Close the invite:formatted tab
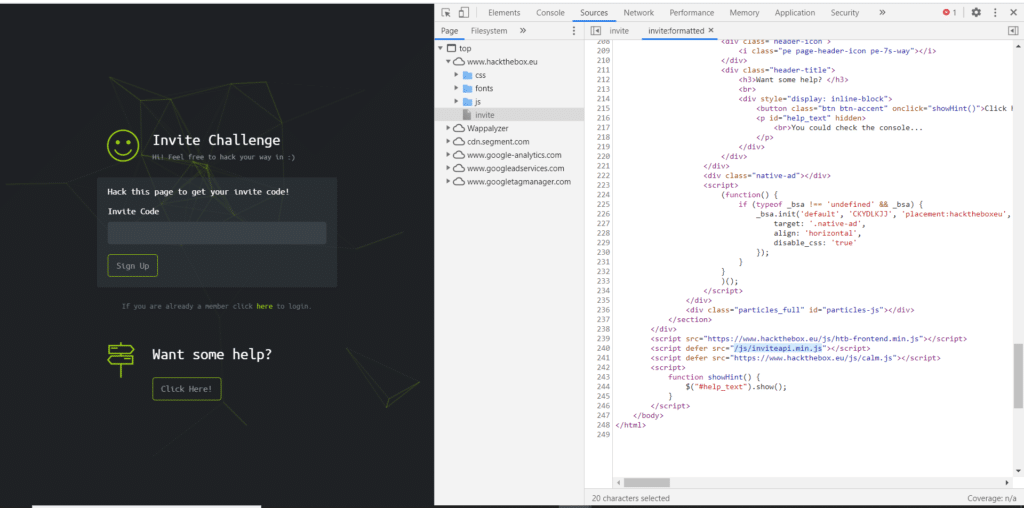 (711, 30)
